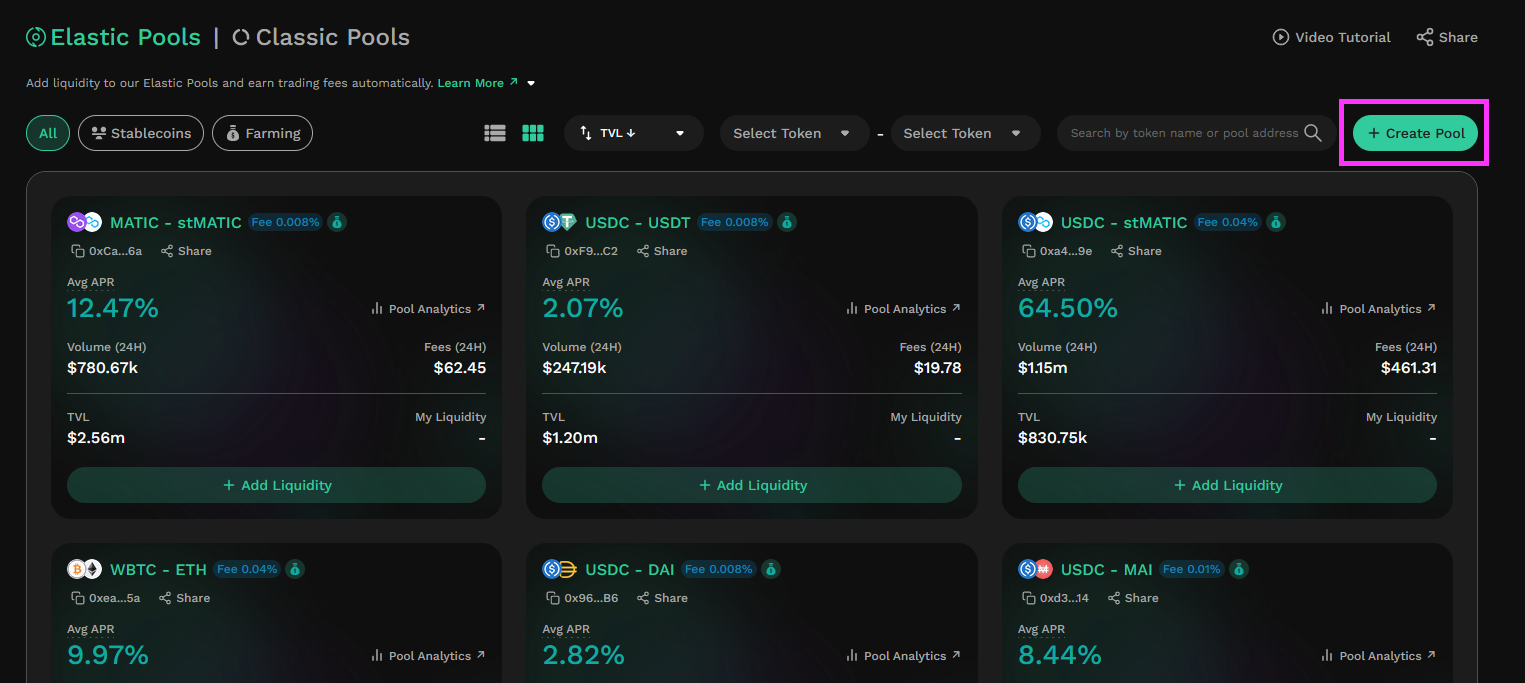Click the 64.50% Avg APR value

click(x=1068, y=308)
